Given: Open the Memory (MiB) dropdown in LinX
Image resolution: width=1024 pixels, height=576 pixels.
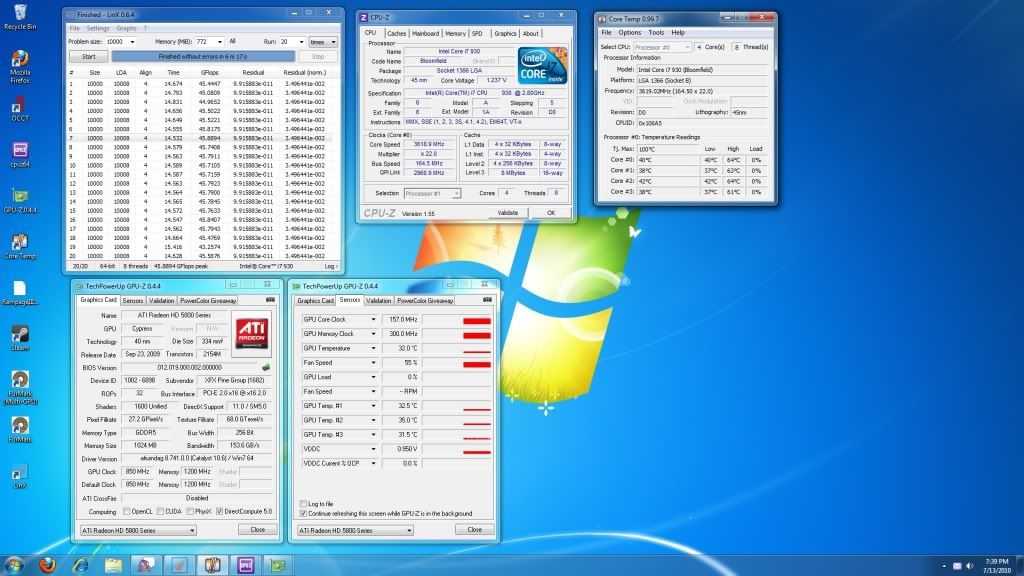Looking at the screenshot, I should point(220,42).
